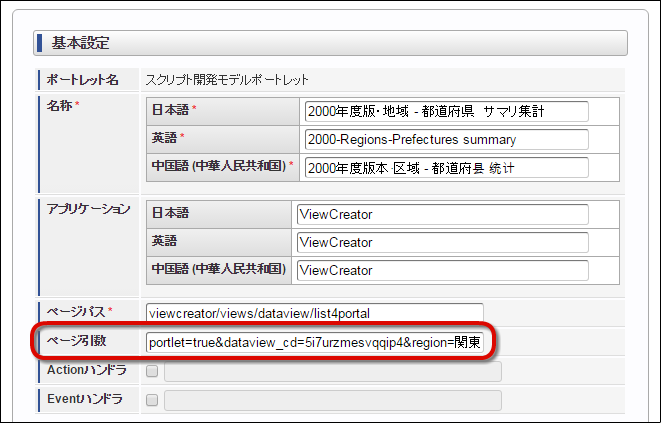Click the 名称 中国語 name field
The width and height of the screenshot is (661, 423).
click(446, 168)
